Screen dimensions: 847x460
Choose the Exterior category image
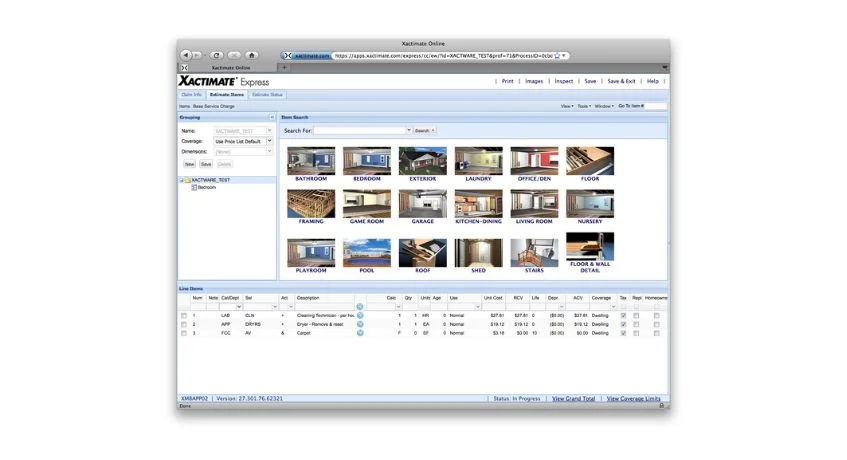click(422, 161)
